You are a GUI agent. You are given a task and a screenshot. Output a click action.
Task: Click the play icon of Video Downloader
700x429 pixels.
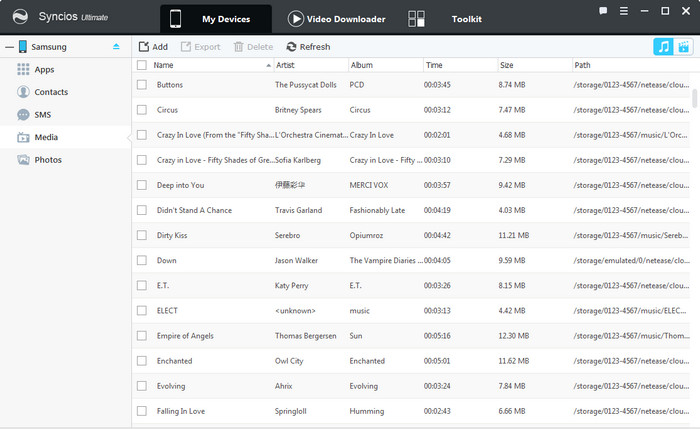tap(296, 19)
